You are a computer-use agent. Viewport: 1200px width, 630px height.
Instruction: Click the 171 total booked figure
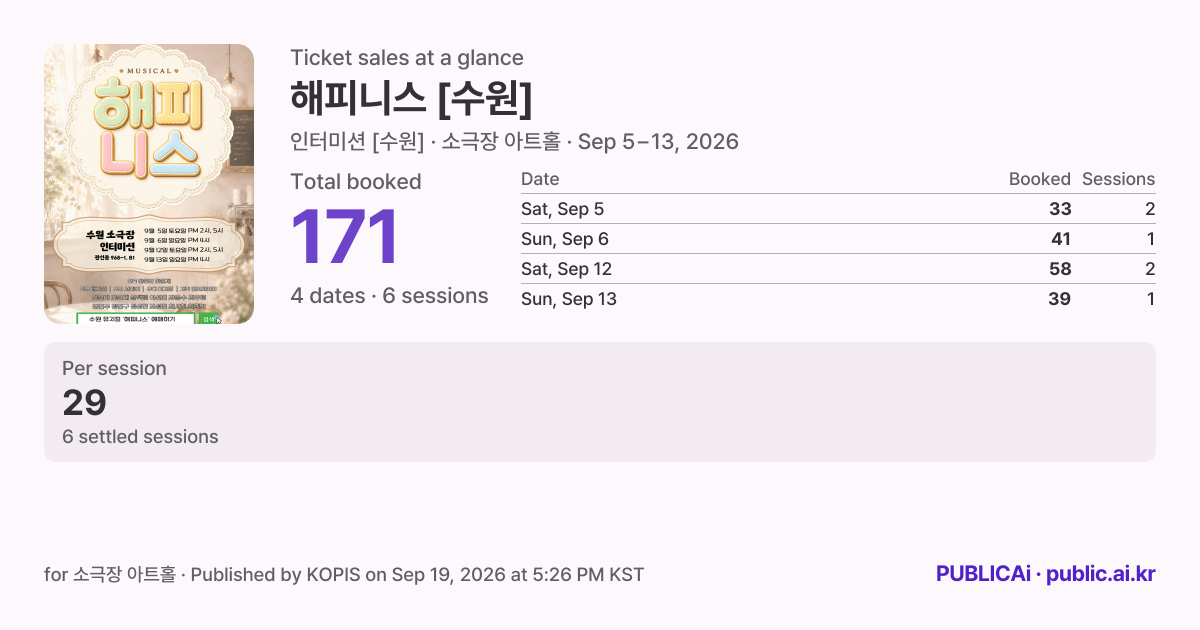point(345,238)
